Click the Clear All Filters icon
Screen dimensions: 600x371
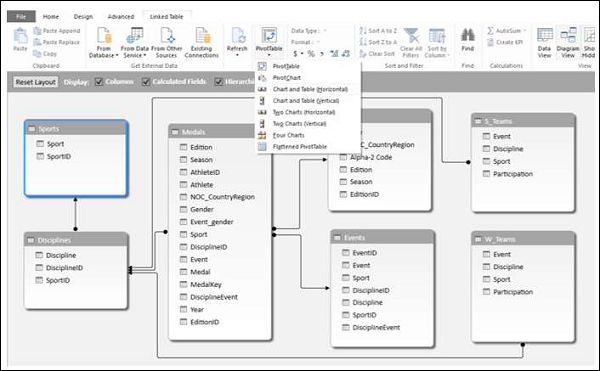click(411, 36)
